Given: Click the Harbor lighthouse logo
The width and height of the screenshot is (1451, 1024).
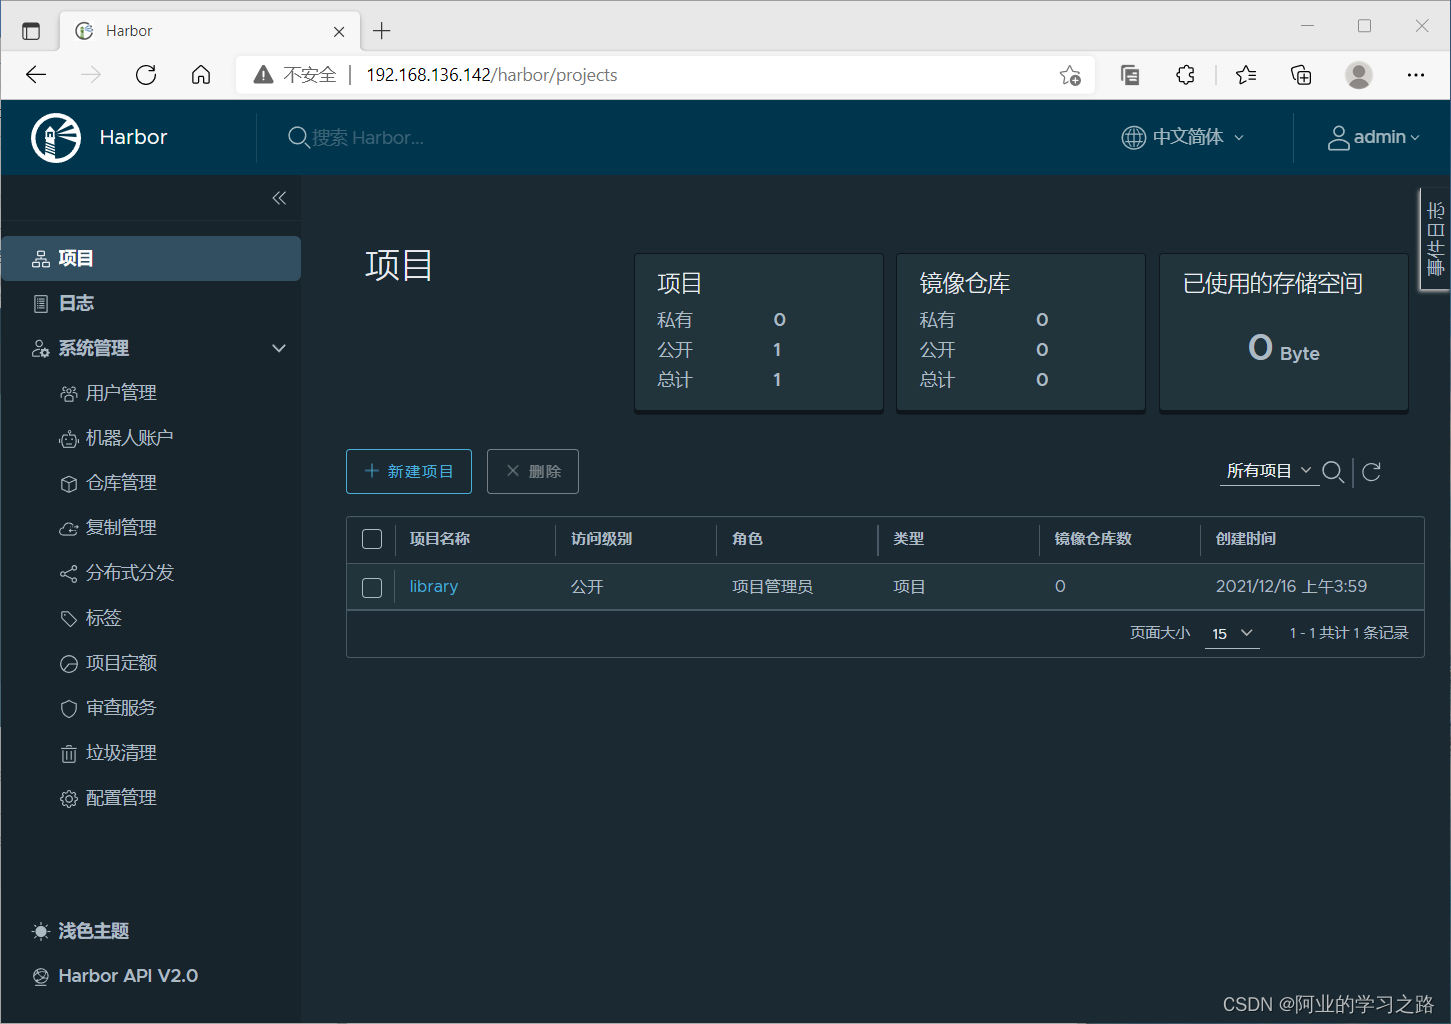Looking at the screenshot, I should pyautogui.click(x=56, y=137).
